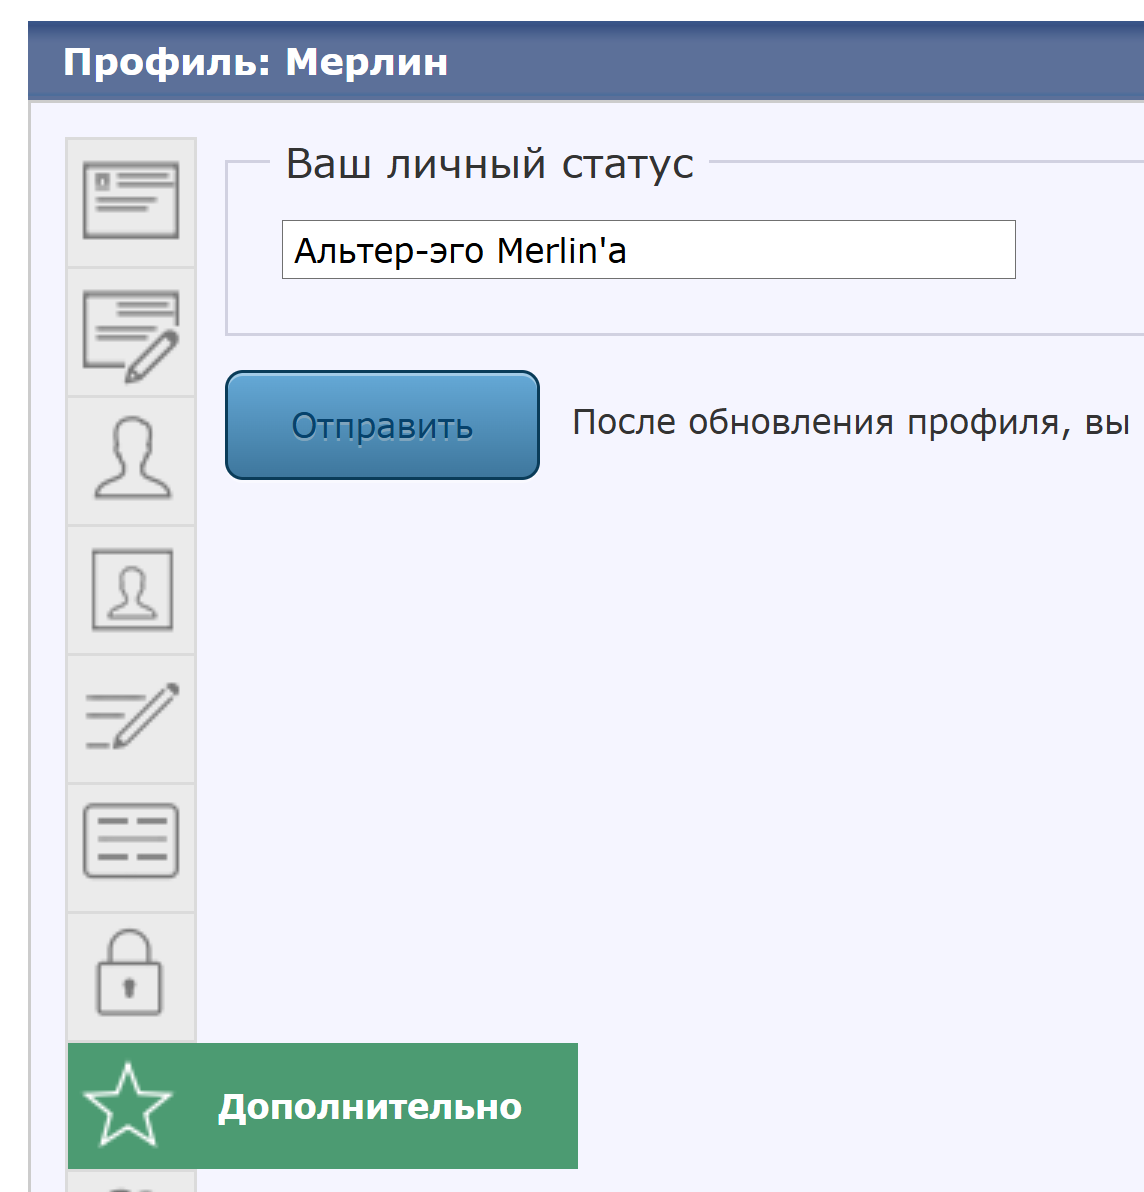The width and height of the screenshot is (1144, 1192).
Task: Click the note with pencil sidebar icon
Action: pyautogui.click(x=131, y=333)
